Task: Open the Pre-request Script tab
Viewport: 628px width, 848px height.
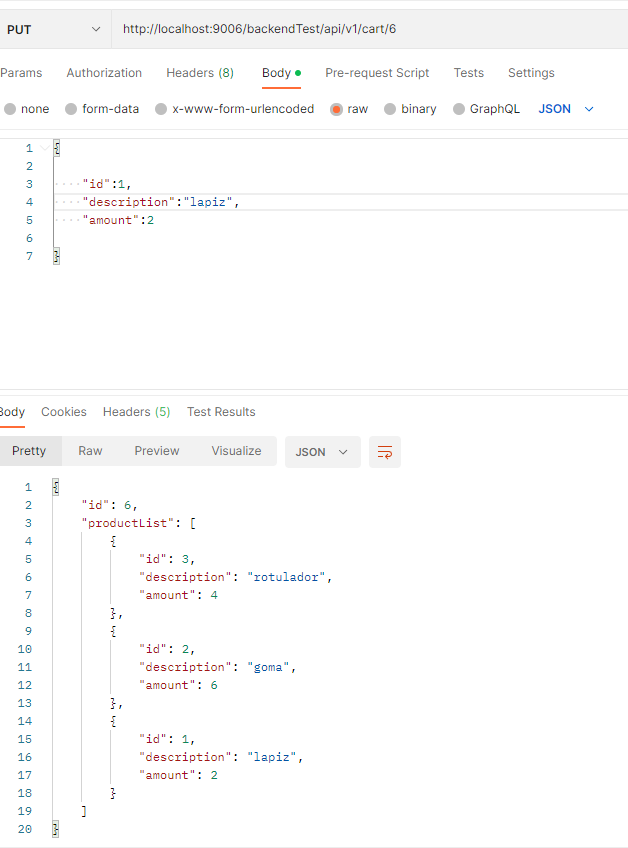Action: click(377, 73)
